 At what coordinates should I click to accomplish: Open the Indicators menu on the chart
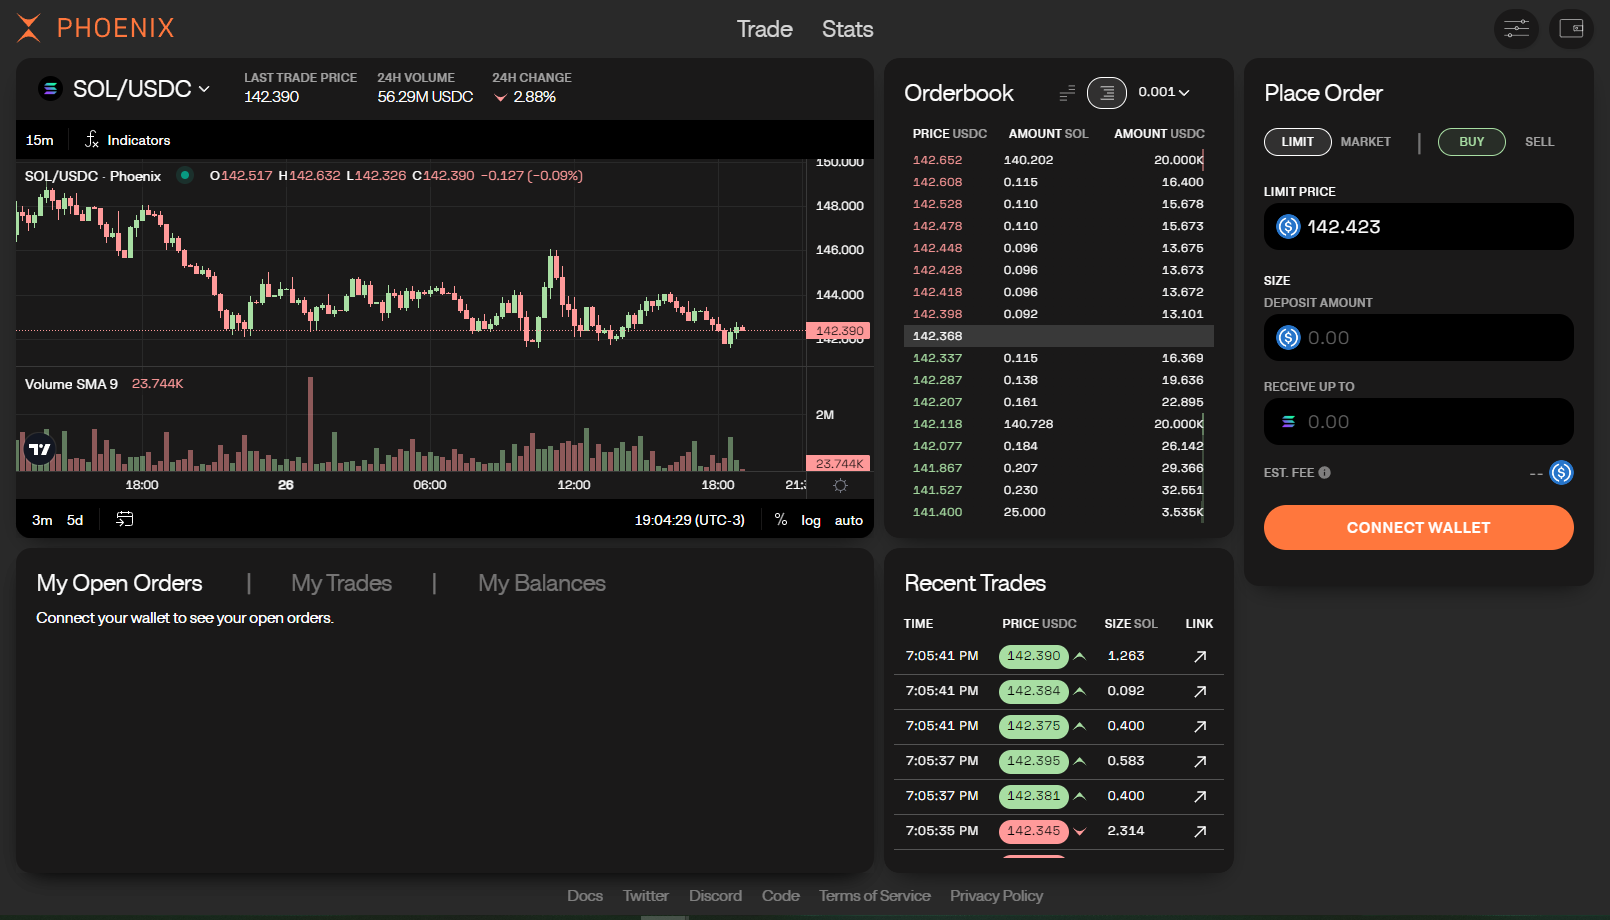coord(138,140)
